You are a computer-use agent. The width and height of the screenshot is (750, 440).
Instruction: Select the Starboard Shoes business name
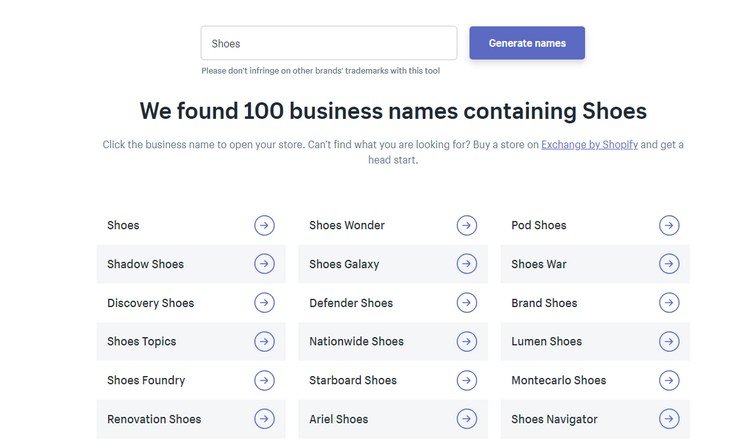coord(353,381)
